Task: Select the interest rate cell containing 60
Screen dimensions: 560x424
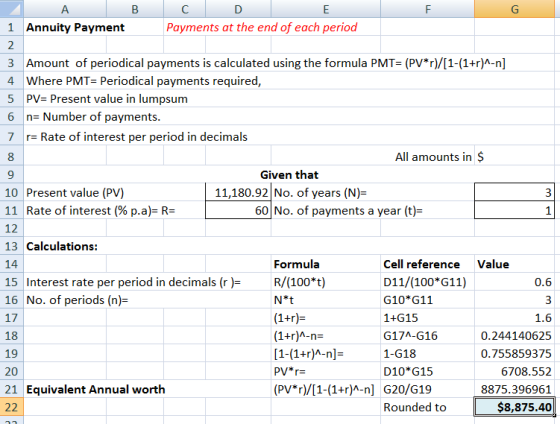Action: pos(238,210)
